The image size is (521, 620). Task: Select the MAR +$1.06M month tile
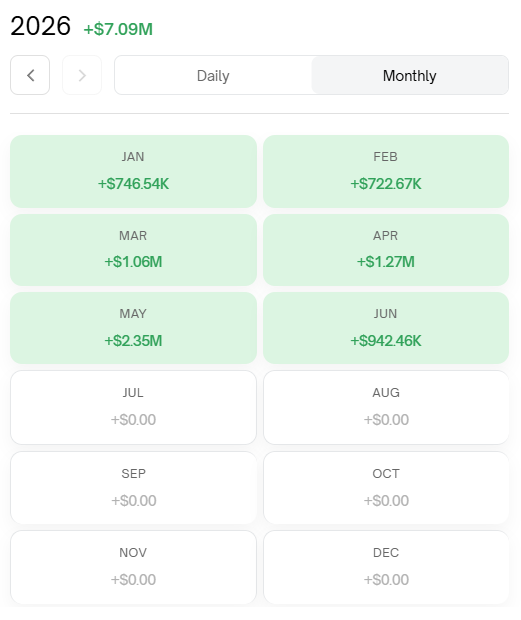133,250
